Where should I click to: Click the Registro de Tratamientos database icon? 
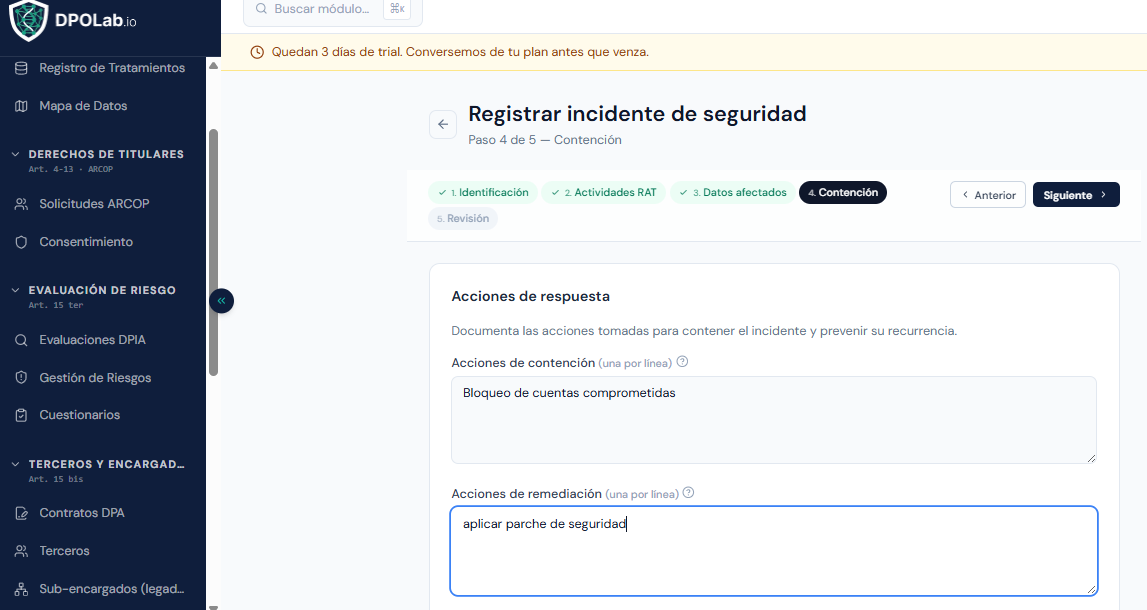21,68
